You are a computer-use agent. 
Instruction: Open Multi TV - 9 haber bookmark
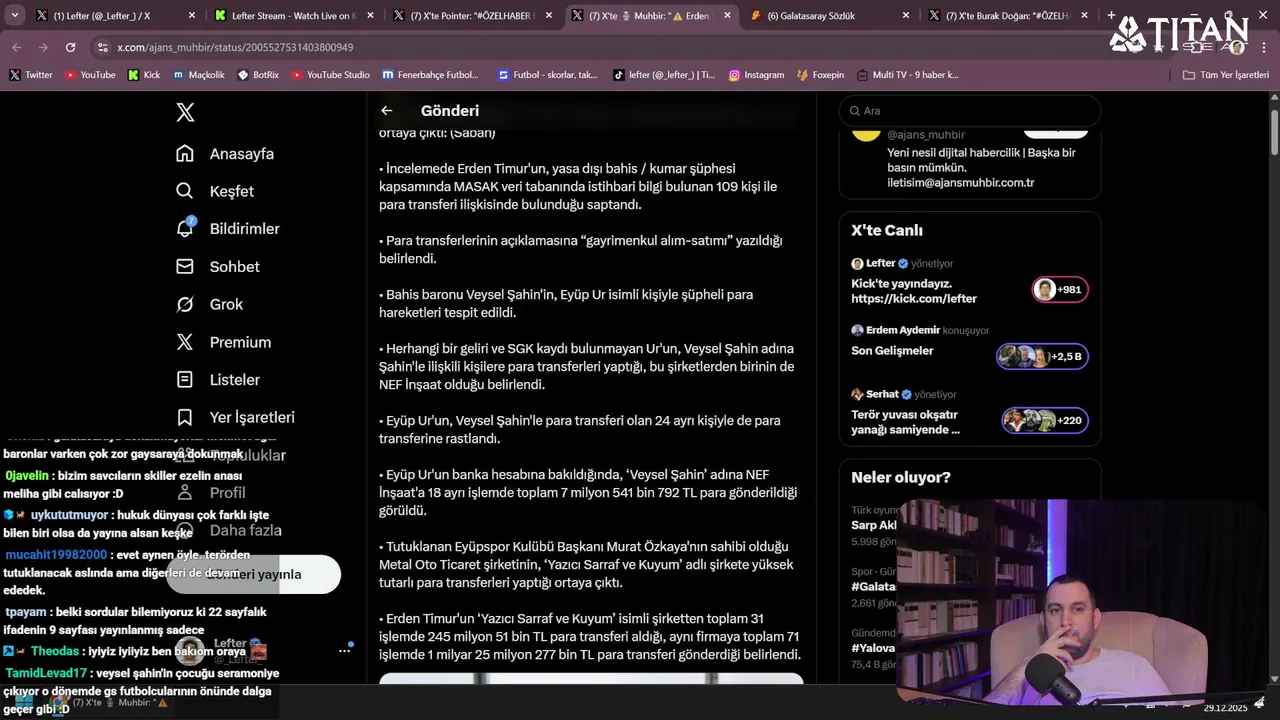click(x=907, y=75)
